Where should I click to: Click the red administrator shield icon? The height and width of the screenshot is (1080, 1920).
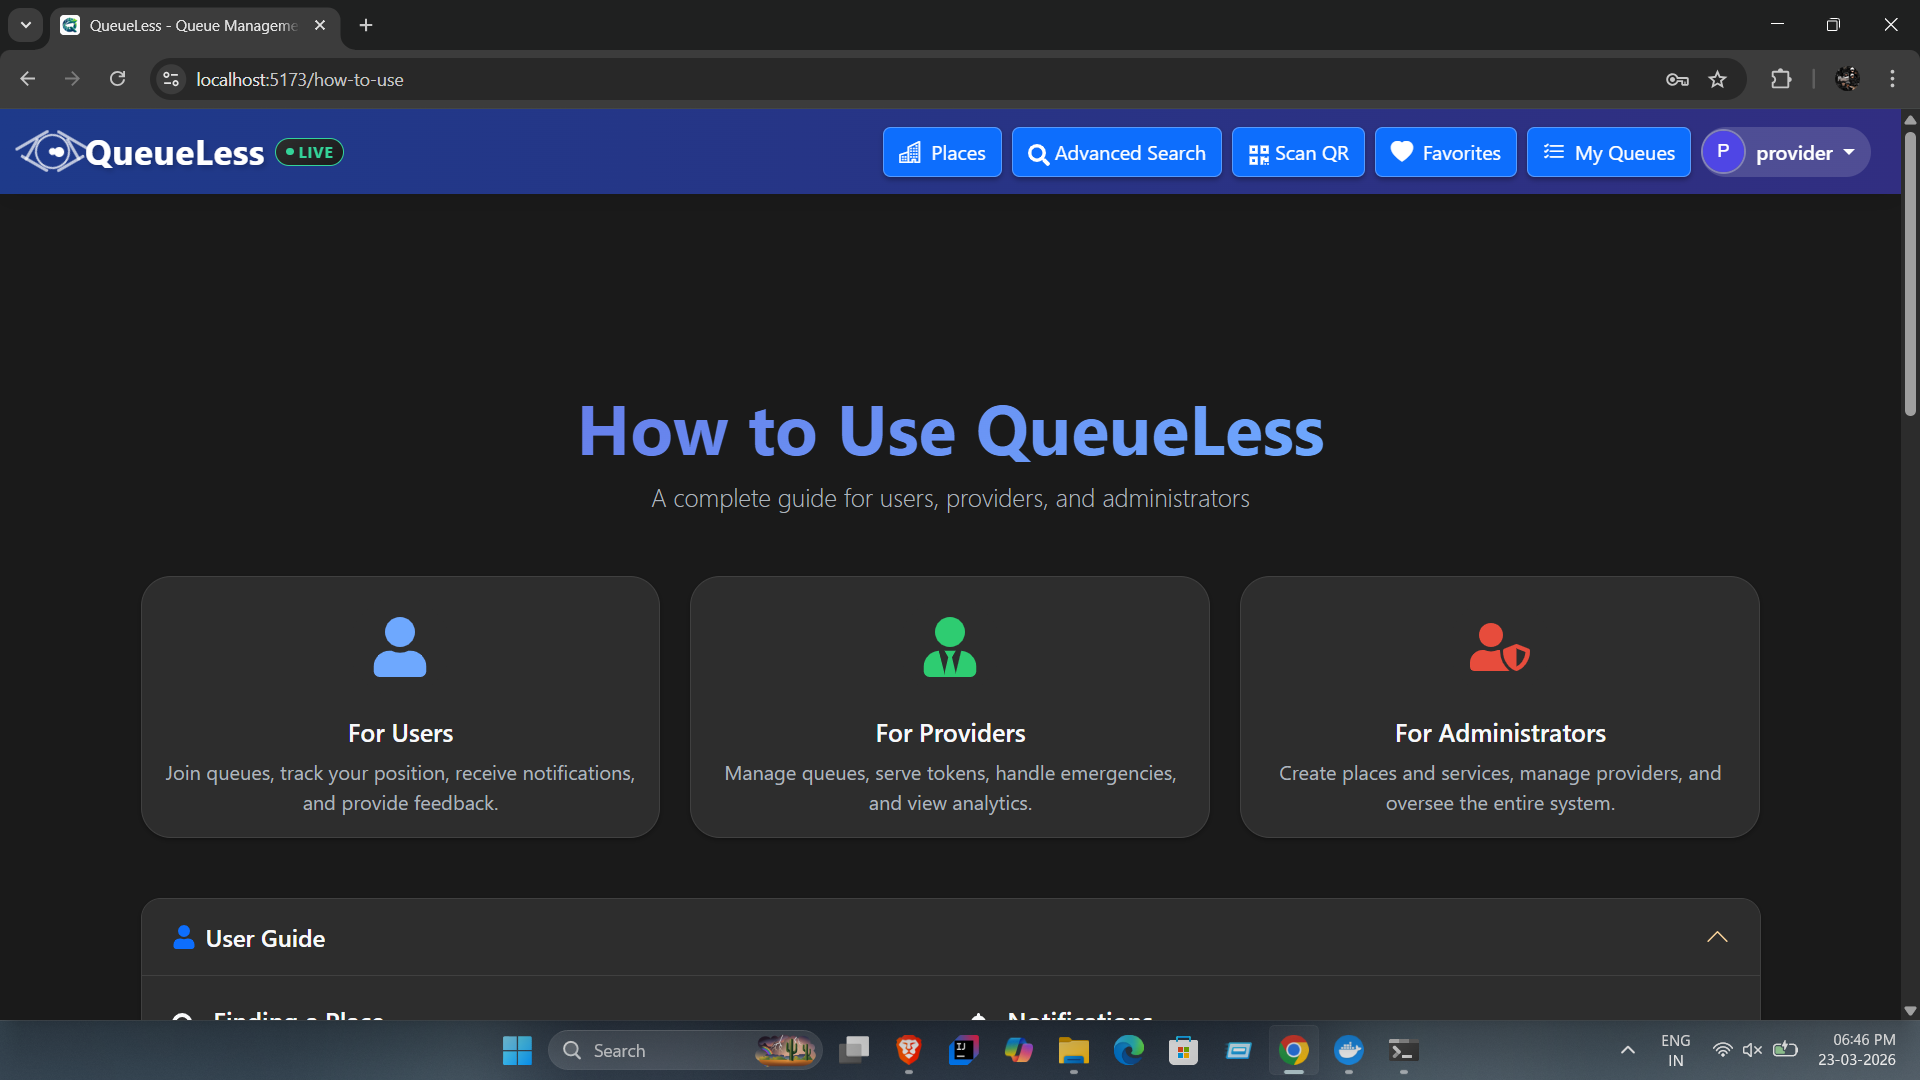coord(1500,647)
